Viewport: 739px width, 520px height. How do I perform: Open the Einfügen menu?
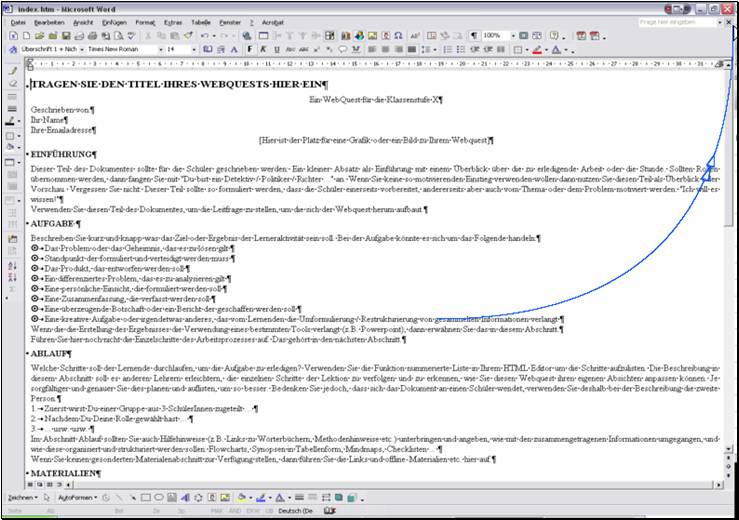pos(114,21)
